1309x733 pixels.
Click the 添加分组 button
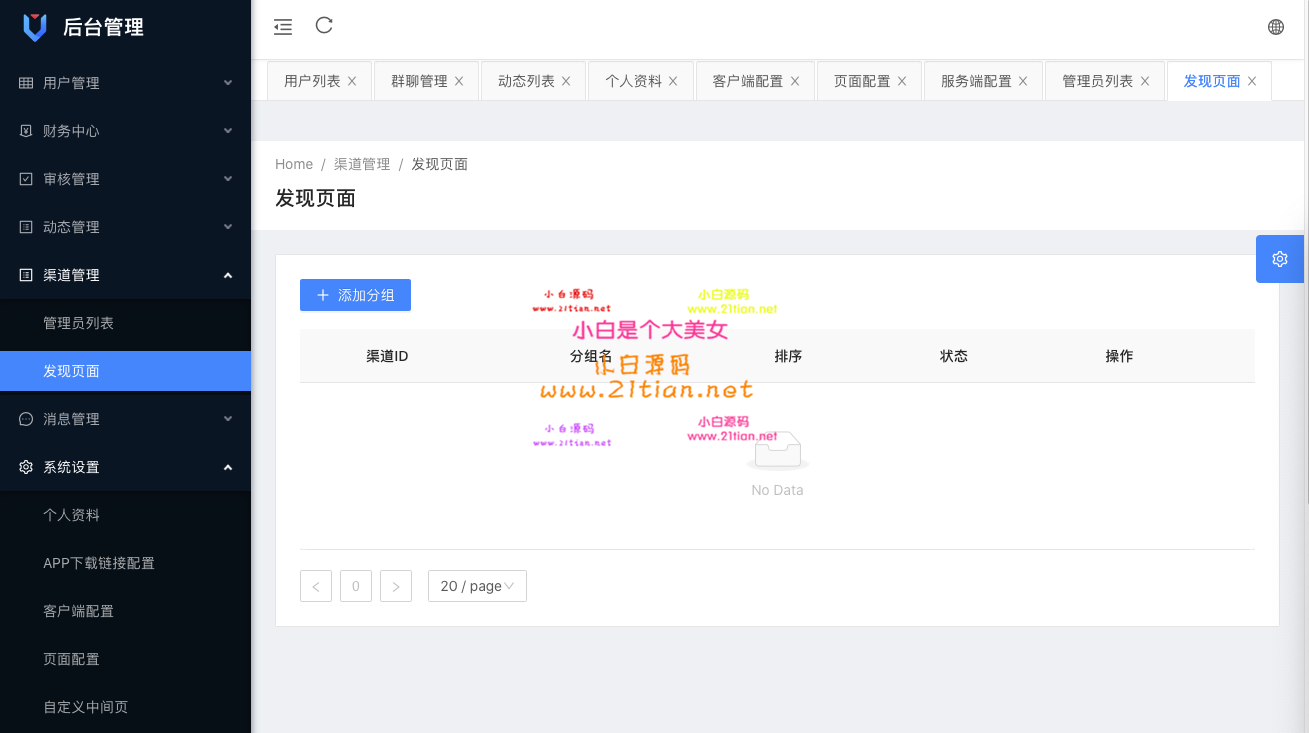pos(355,295)
